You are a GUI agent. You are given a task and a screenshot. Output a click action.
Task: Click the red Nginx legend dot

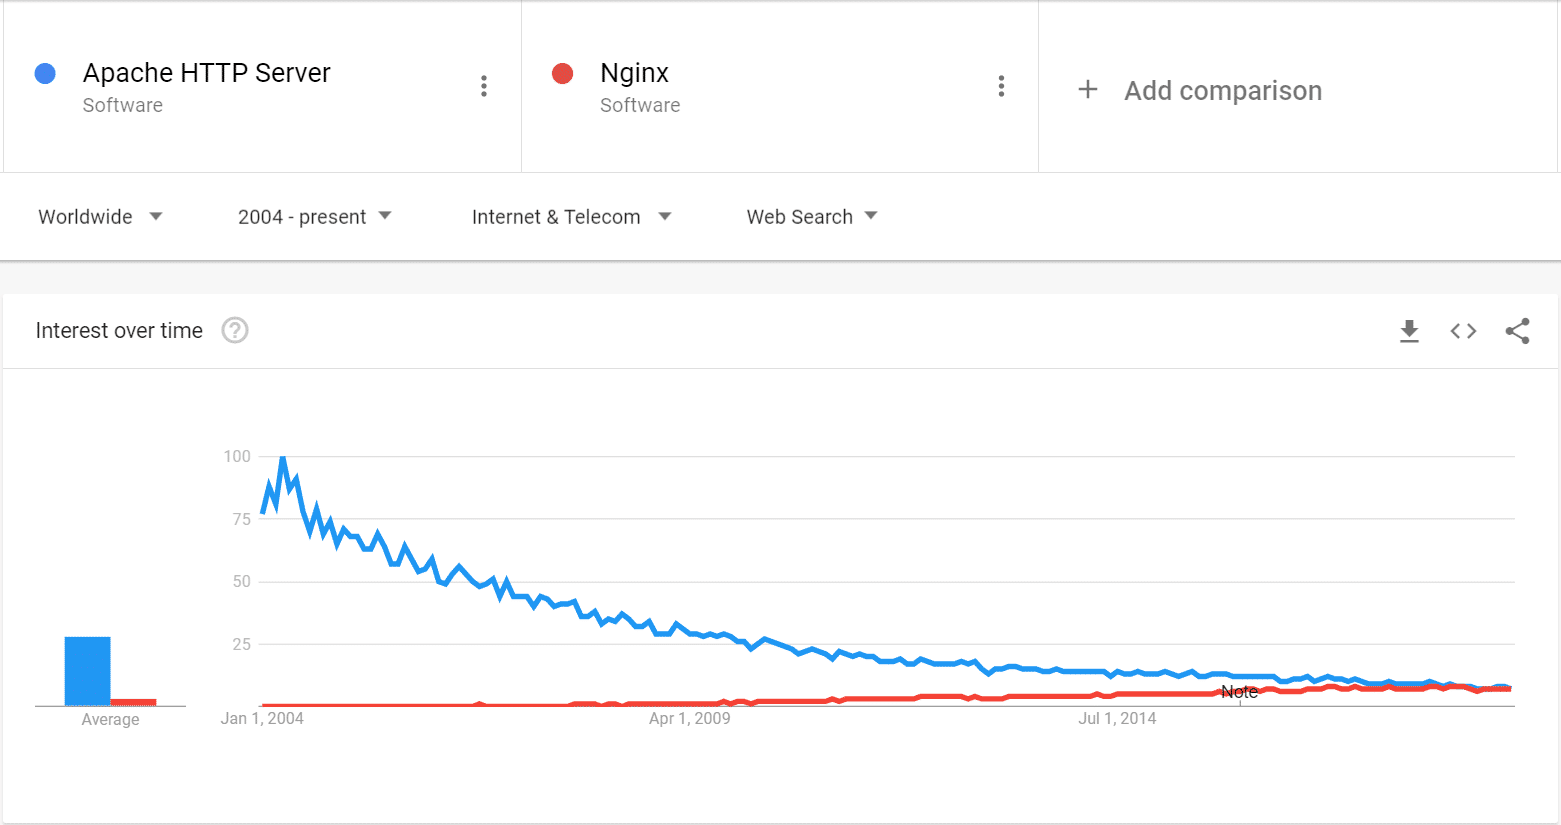562,72
